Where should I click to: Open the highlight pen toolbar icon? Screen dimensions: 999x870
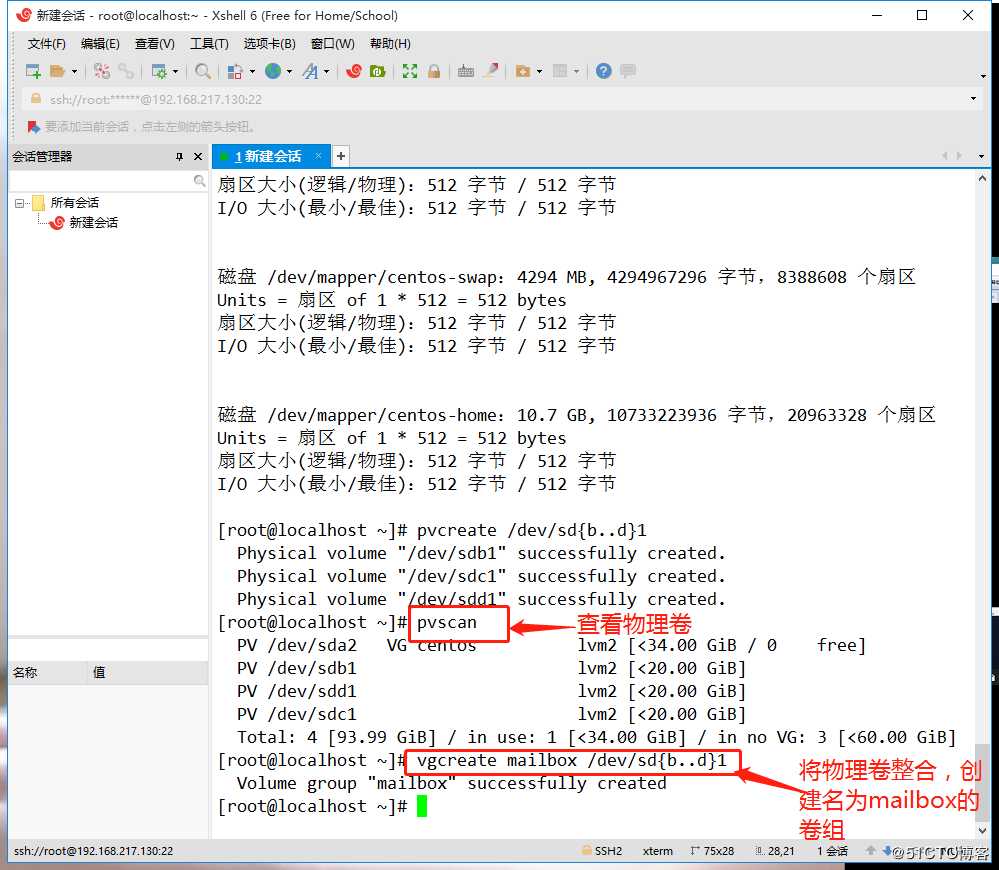click(x=490, y=71)
